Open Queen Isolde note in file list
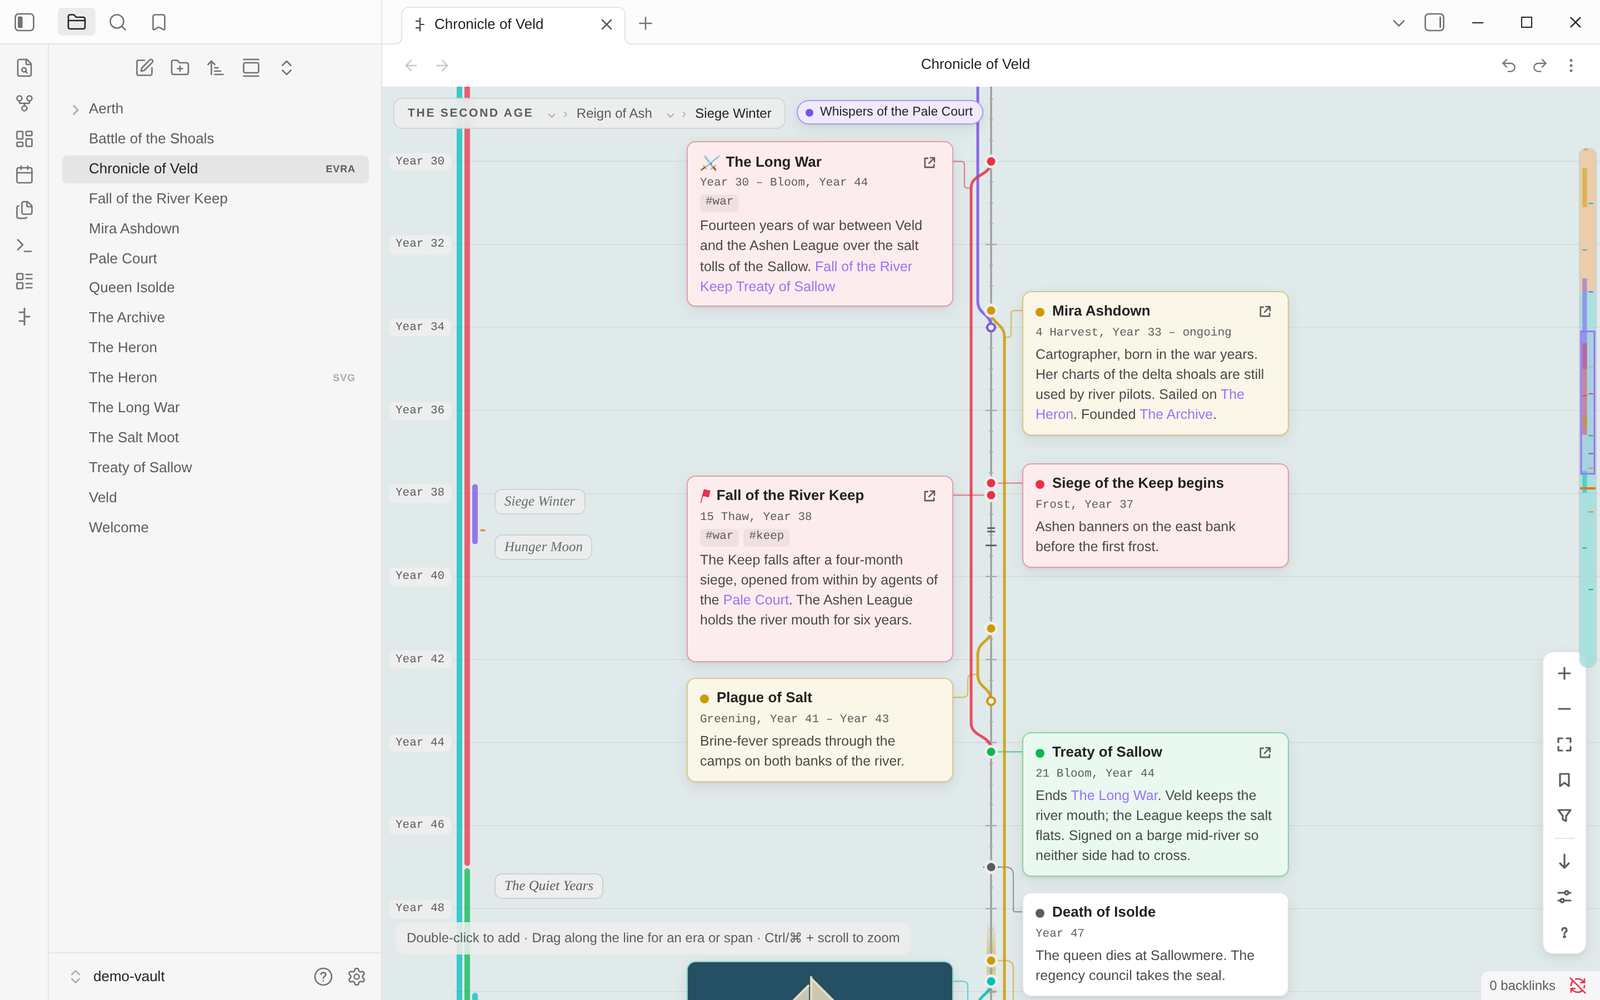The height and width of the screenshot is (1000, 1600). click(215, 288)
